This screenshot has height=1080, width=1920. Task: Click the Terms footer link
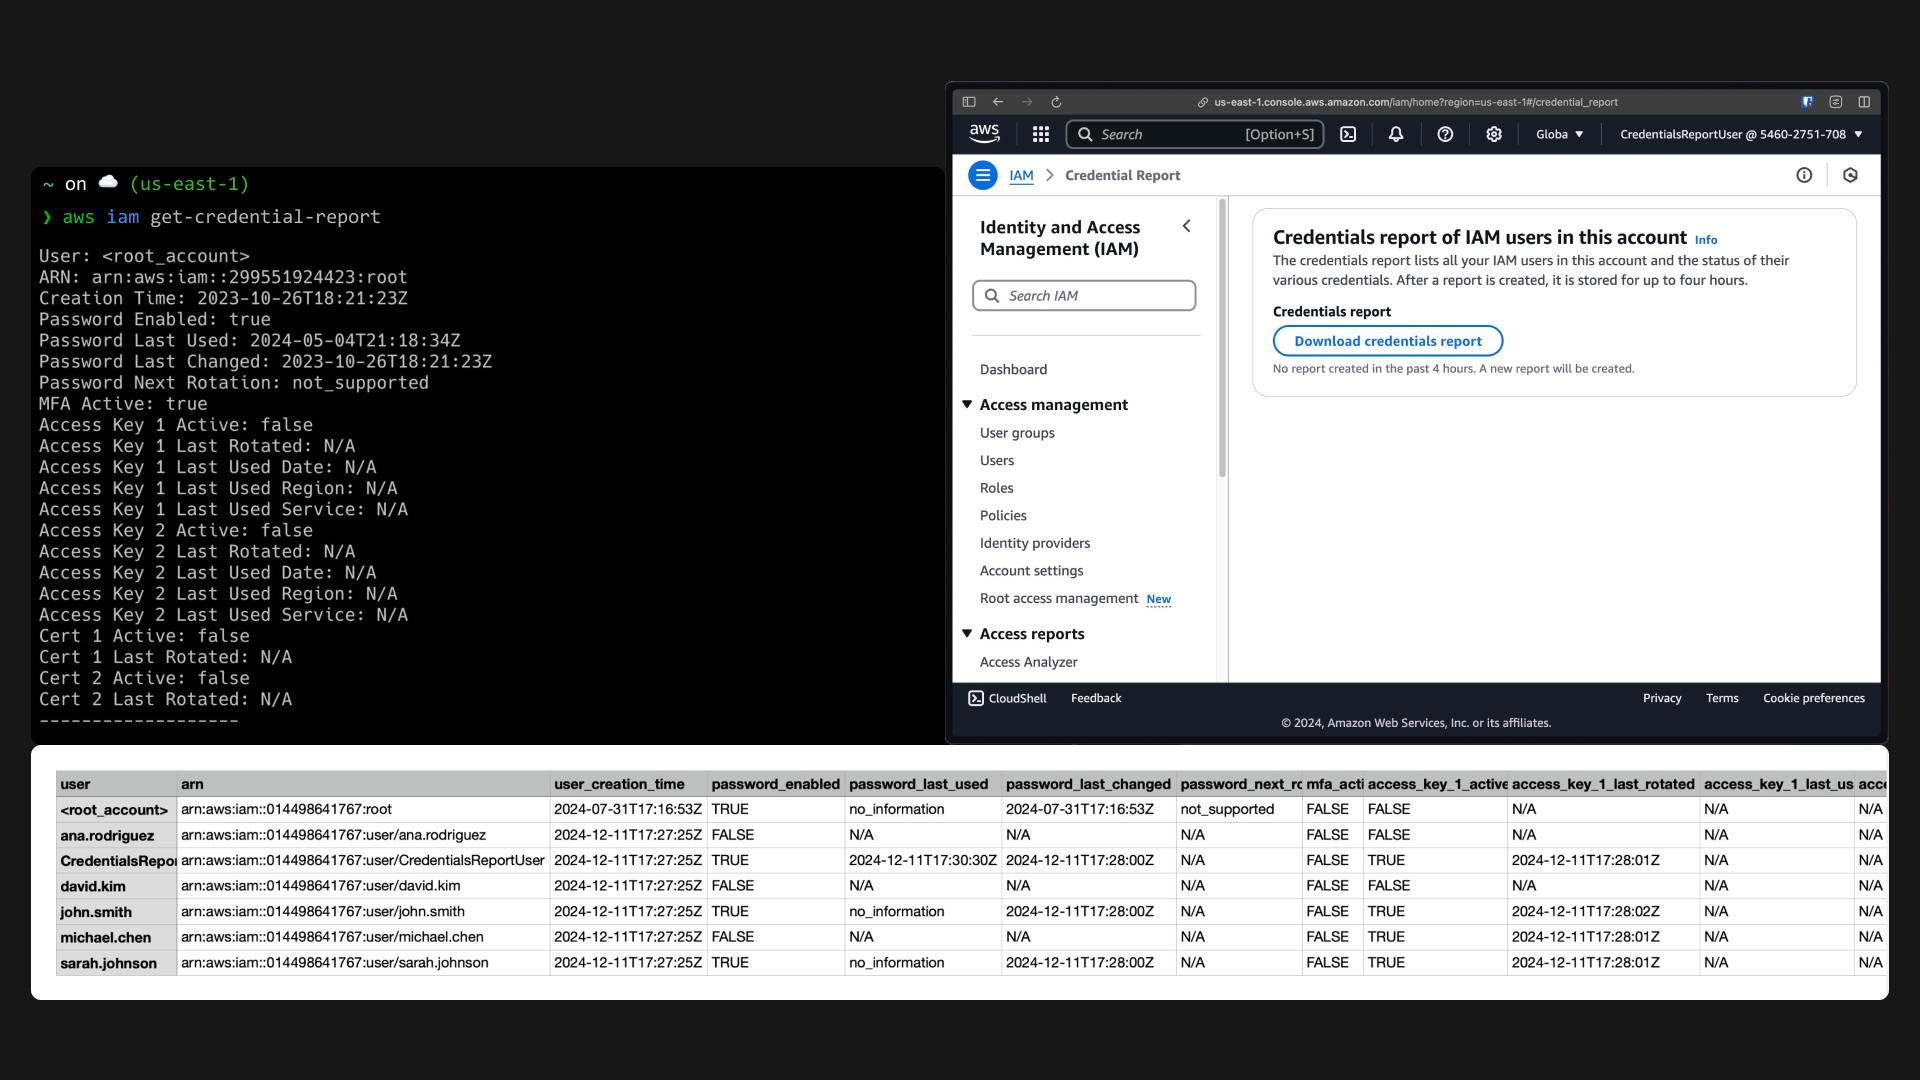[1722, 698]
